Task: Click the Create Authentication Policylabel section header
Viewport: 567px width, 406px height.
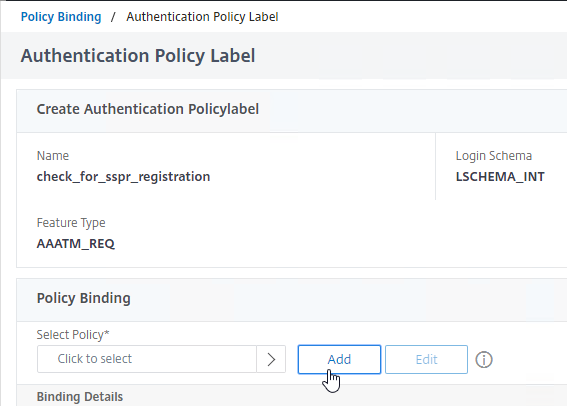Action: pyautogui.click(x=148, y=109)
